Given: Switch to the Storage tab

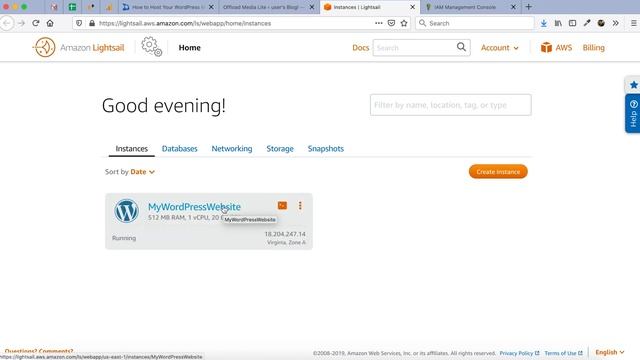Looking at the screenshot, I should (x=280, y=149).
